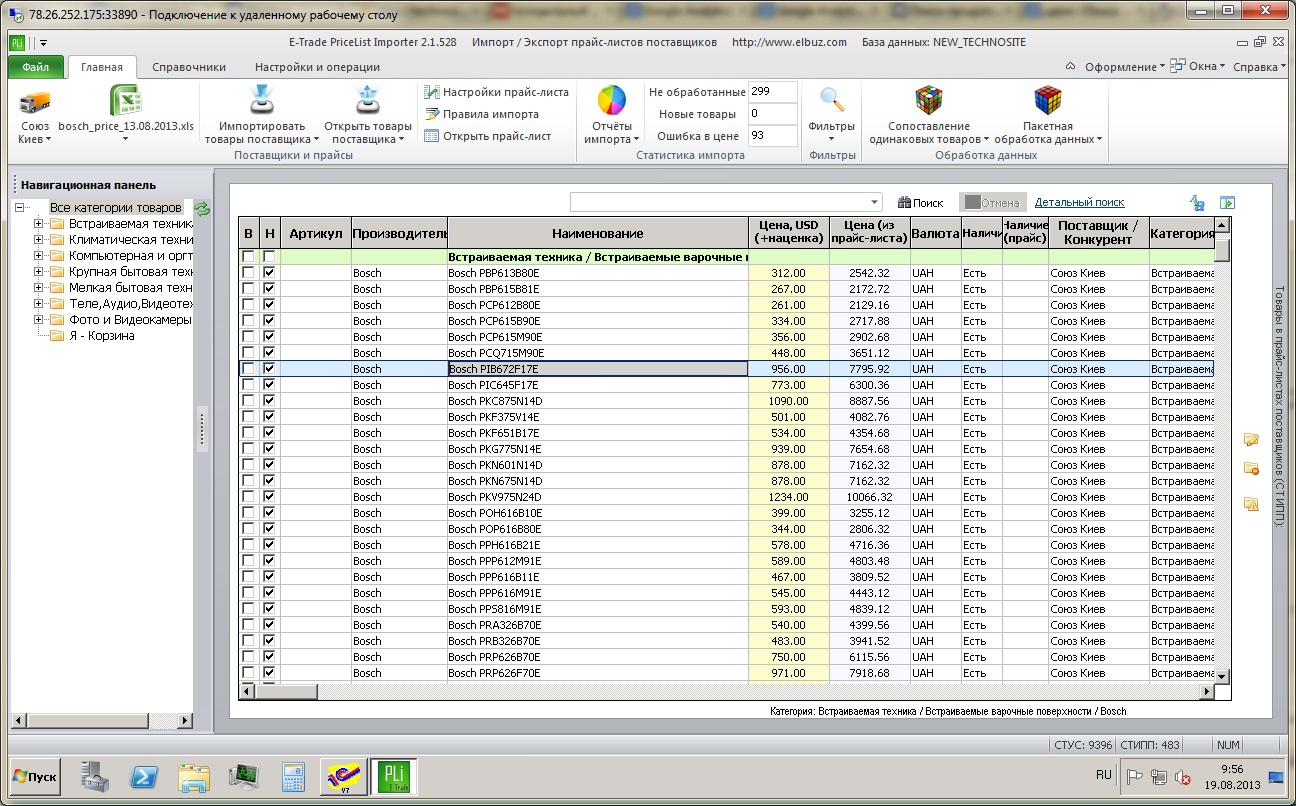Click the PLi application logo icon in title bar
1296x806 pixels.
tap(17, 42)
